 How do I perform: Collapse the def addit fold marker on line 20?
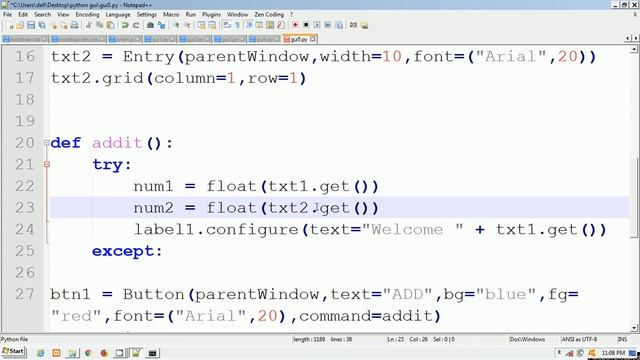click(x=47, y=143)
